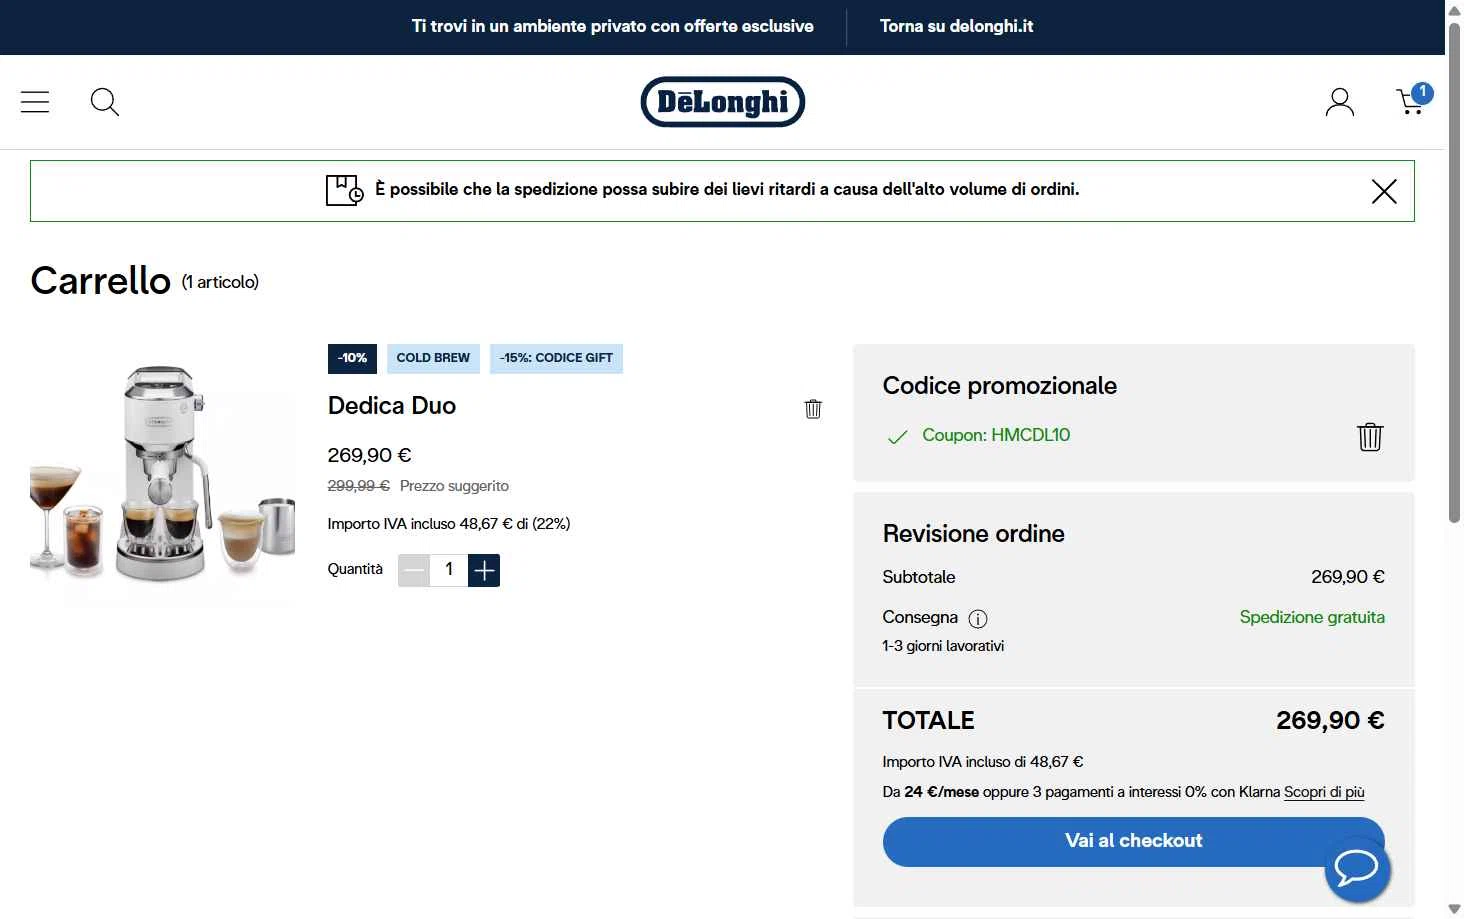
Task: Click the Spedizione gratuita text
Action: (1312, 617)
